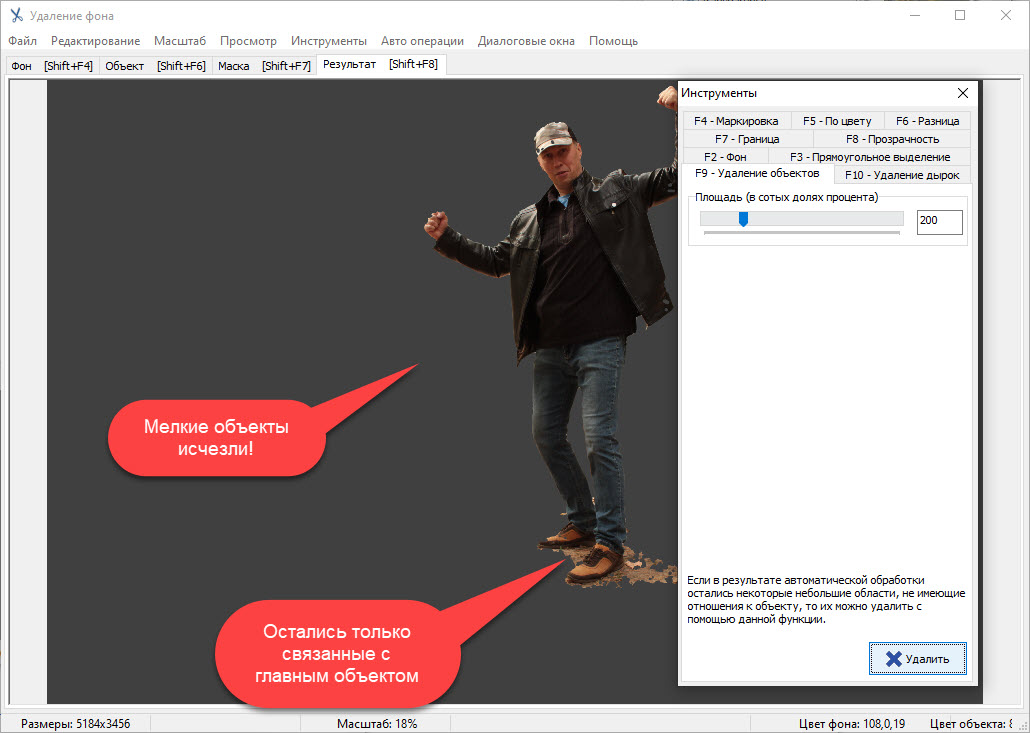Open the Диалоговые окна menu
This screenshot has height=733, width=1030.
tap(526, 41)
